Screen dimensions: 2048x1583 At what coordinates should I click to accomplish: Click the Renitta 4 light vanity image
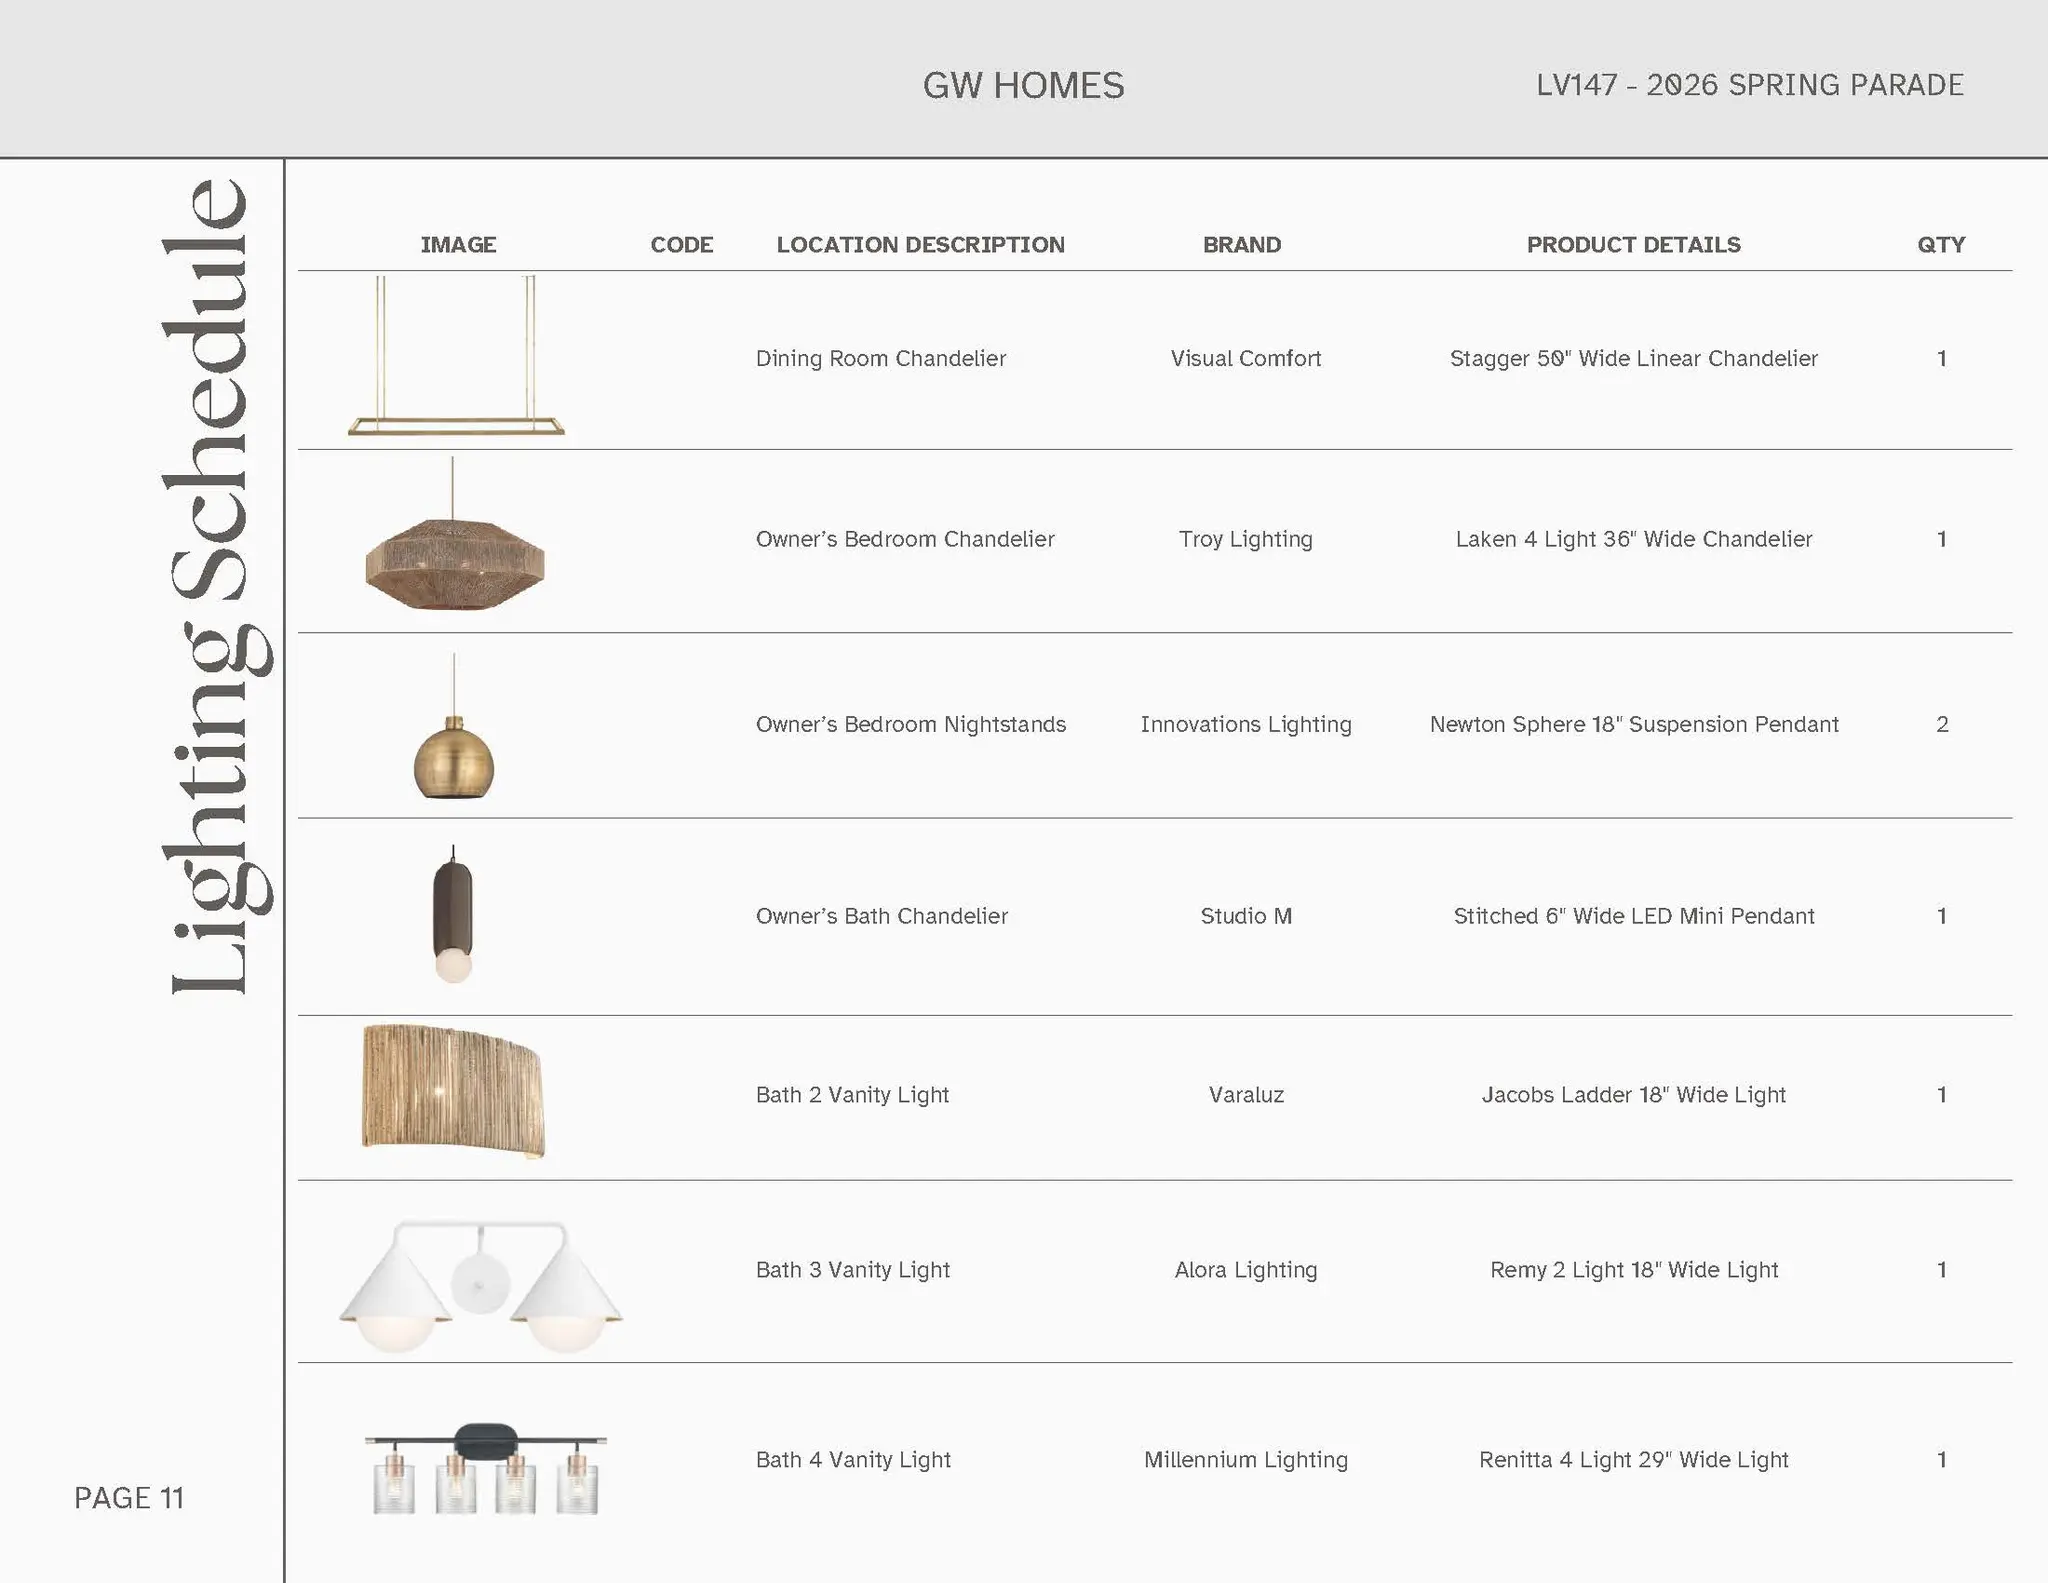click(485, 1468)
